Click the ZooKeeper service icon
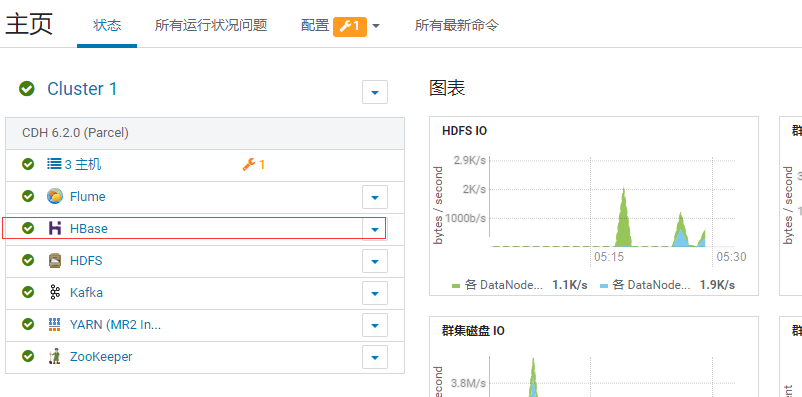Screen dimensions: 802x397 click(x=55, y=357)
